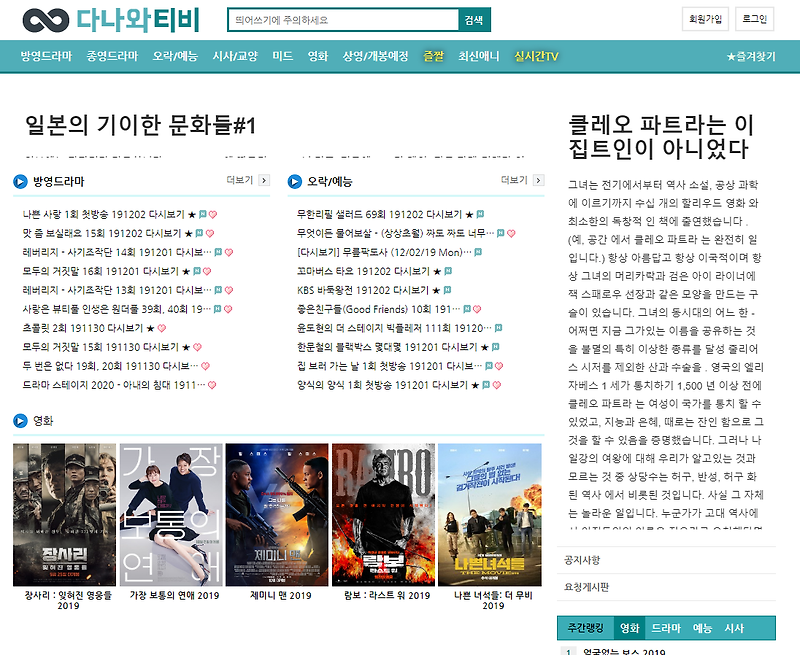Select the 예능 weekly ranking tab
The image size is (800, 655).
click(702, 628)
